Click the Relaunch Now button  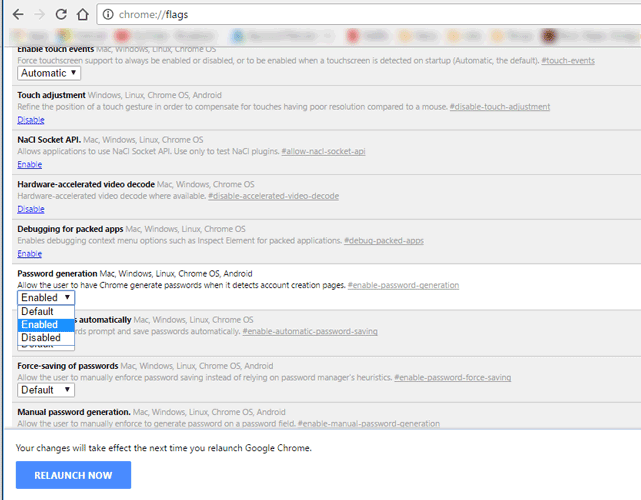[74, 475]
